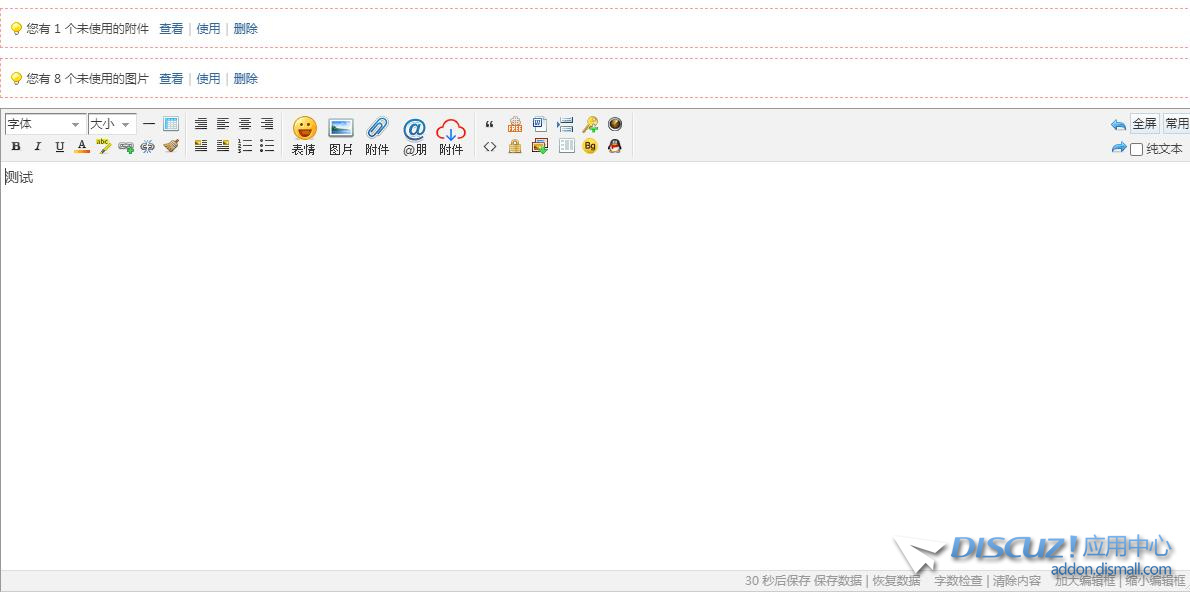
Task: Enable the 纯文本 plain text checkbox
Action: (1136, 149)
